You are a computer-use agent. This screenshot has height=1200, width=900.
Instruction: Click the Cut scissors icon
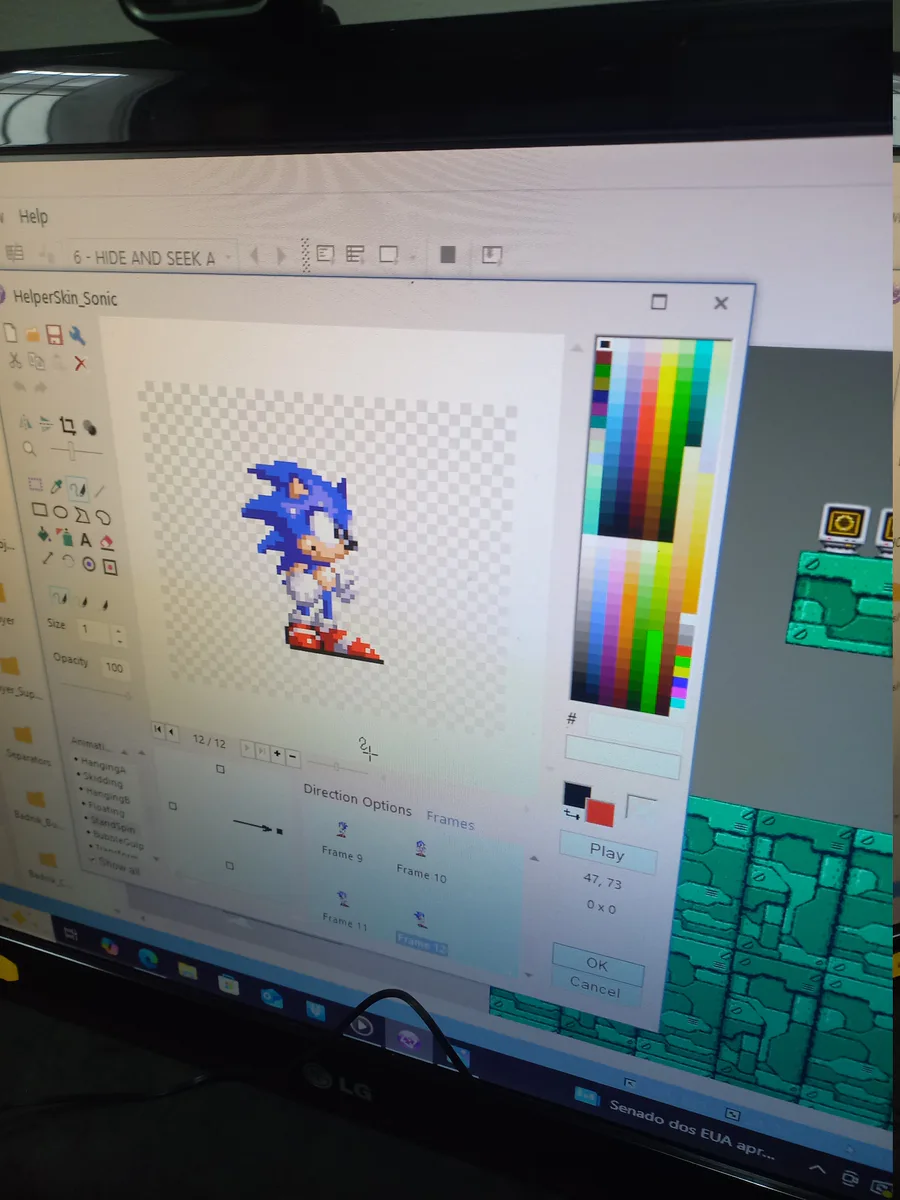pos(15,360)
